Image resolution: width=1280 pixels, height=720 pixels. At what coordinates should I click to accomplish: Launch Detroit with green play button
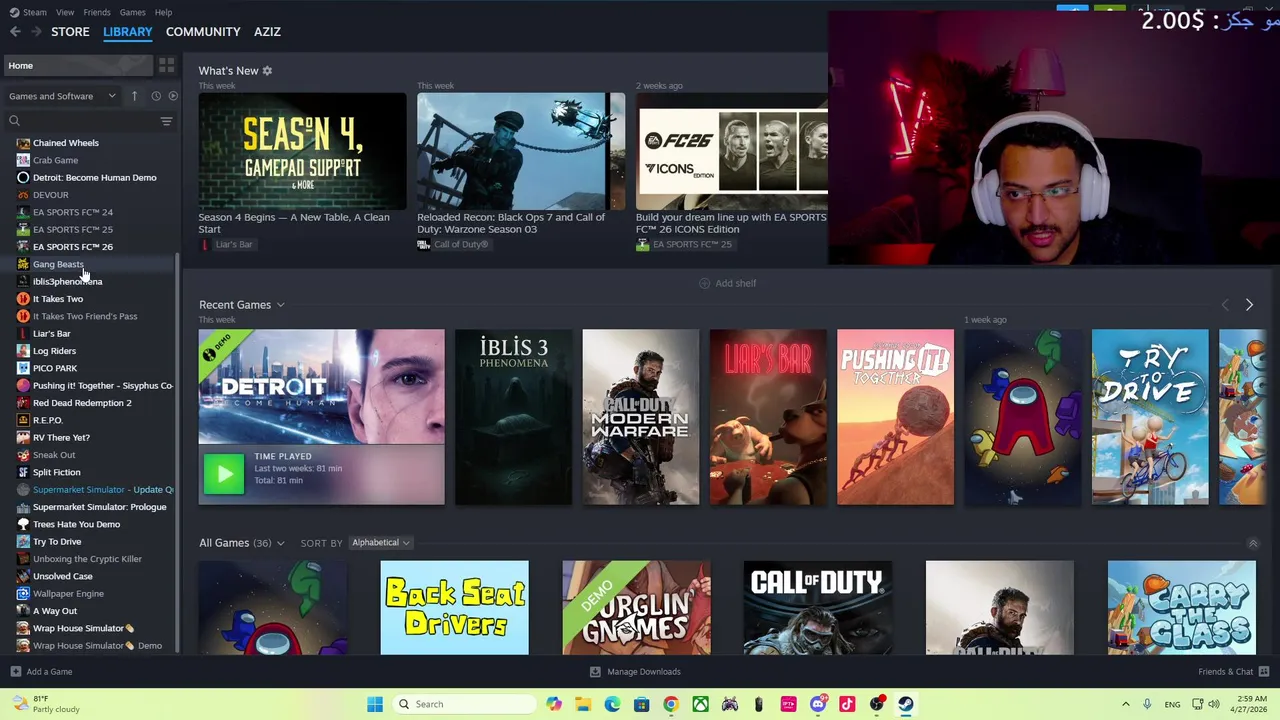(x=223, y=474)
